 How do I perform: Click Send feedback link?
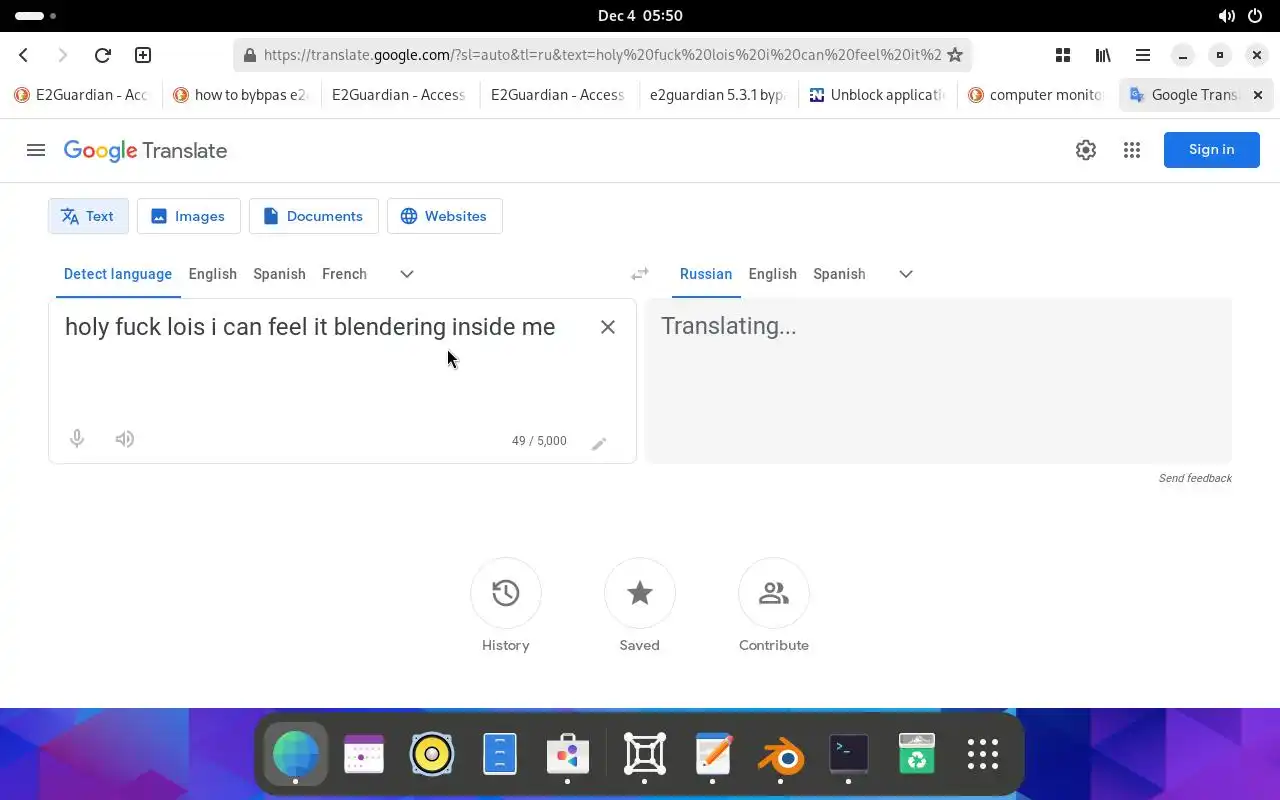pyautogui.click(x=1195, y=478)
